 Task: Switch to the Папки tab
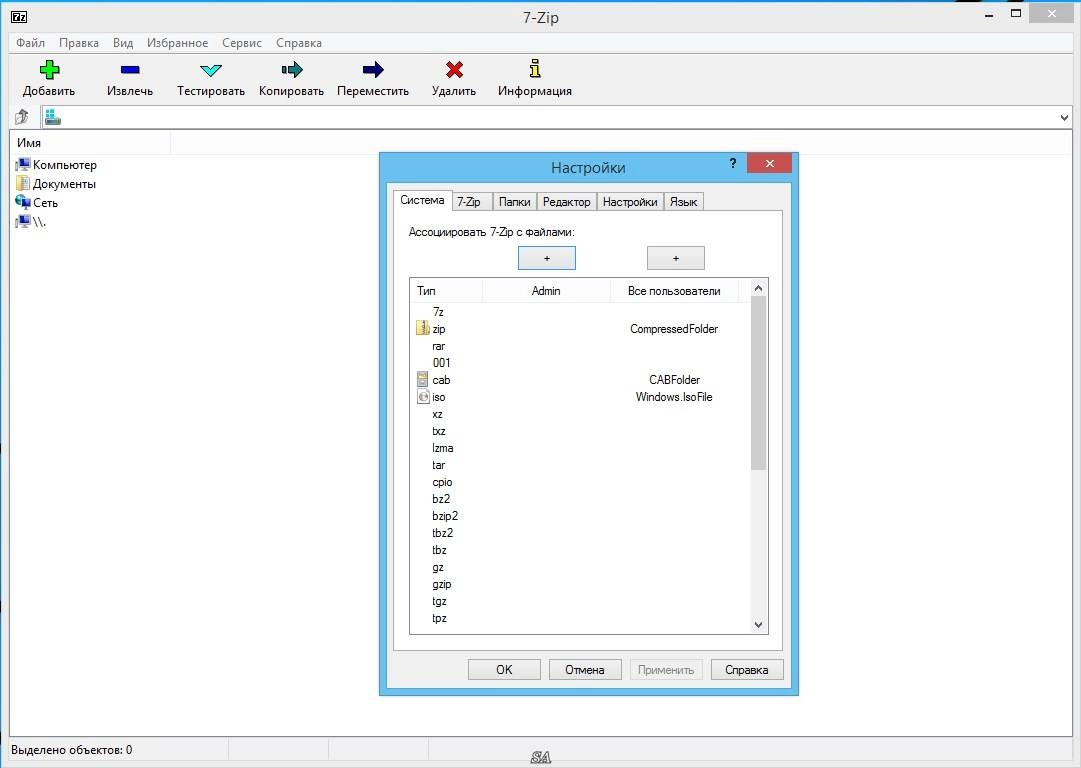click(x=514, y=201)
